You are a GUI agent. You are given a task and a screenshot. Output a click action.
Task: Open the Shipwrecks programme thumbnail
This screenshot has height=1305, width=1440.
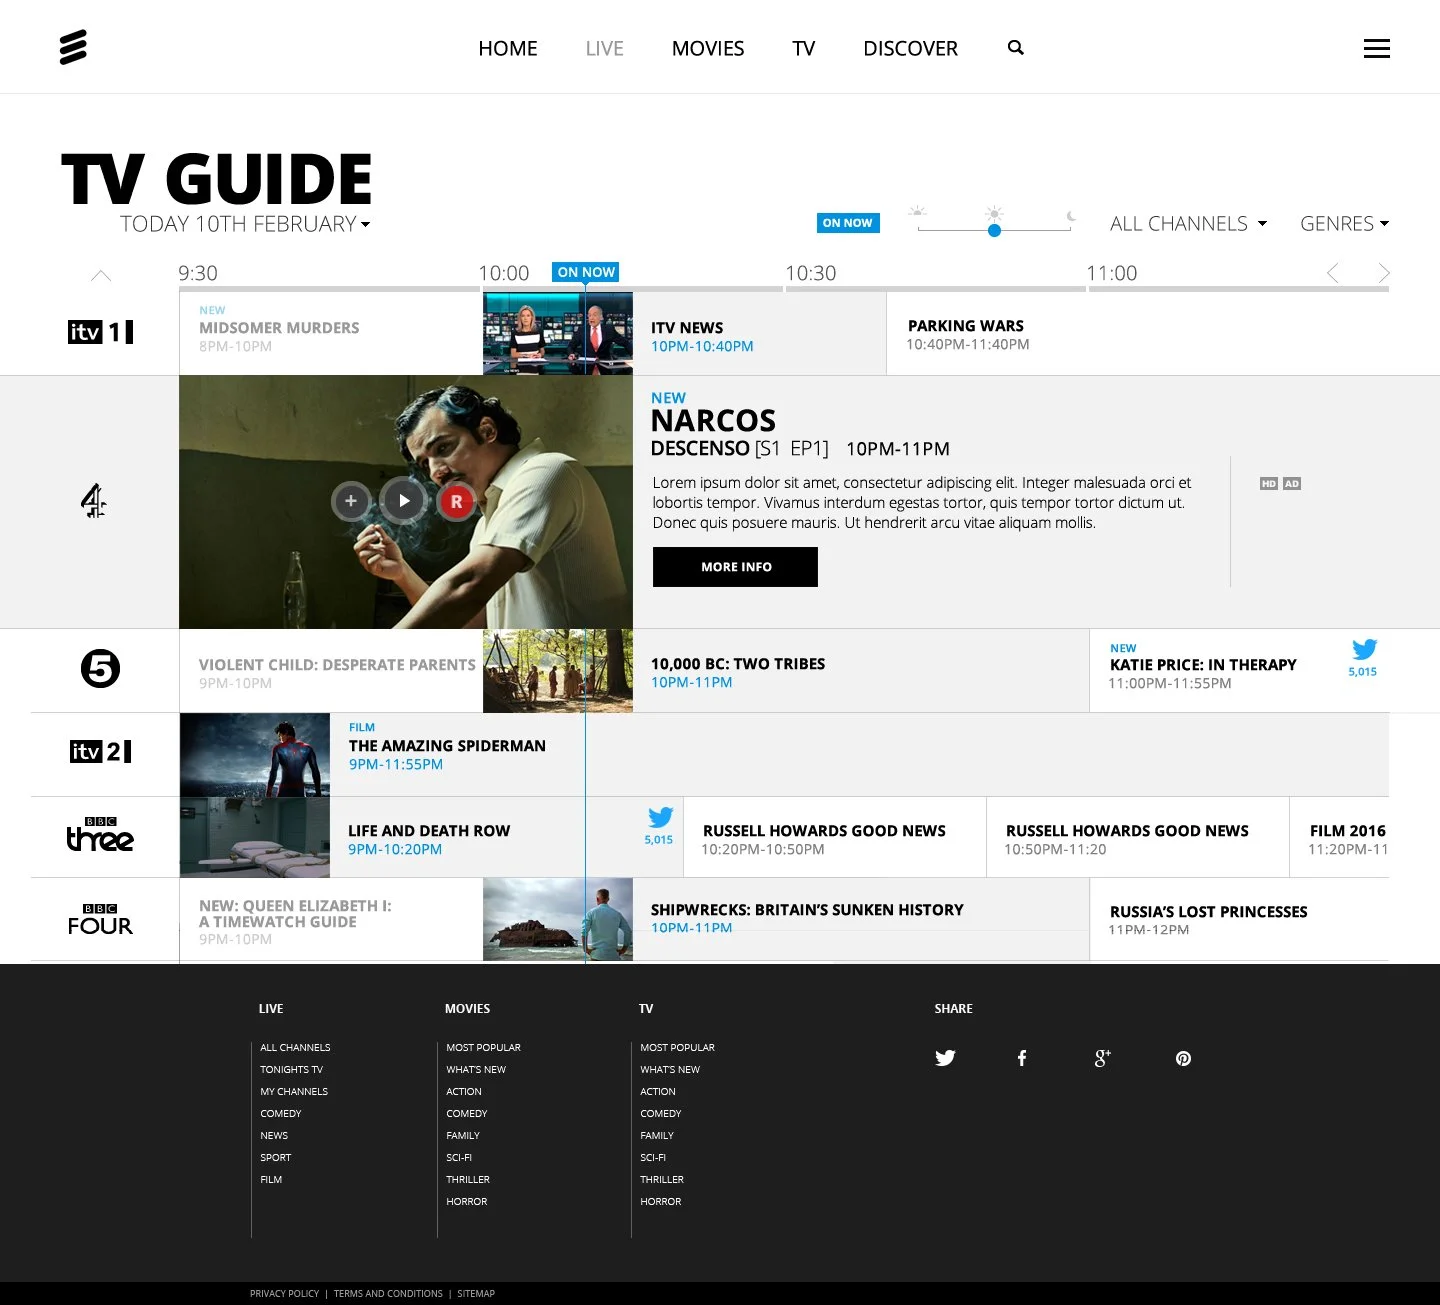[x=558, y=920]
